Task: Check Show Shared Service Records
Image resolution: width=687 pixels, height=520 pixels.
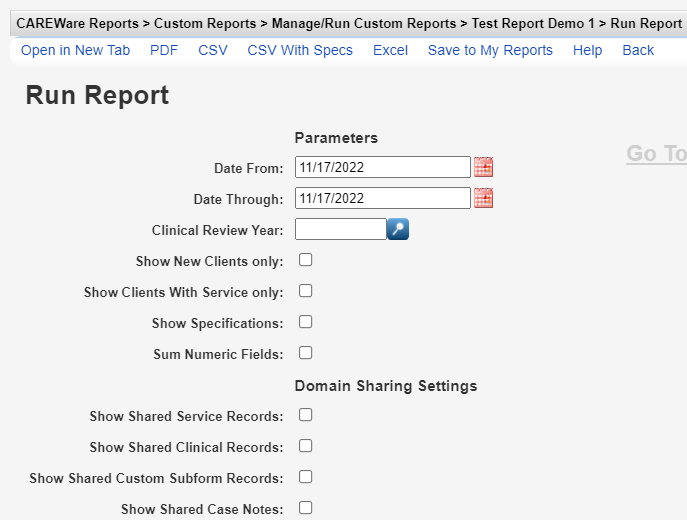Action: tap(306, 415)
